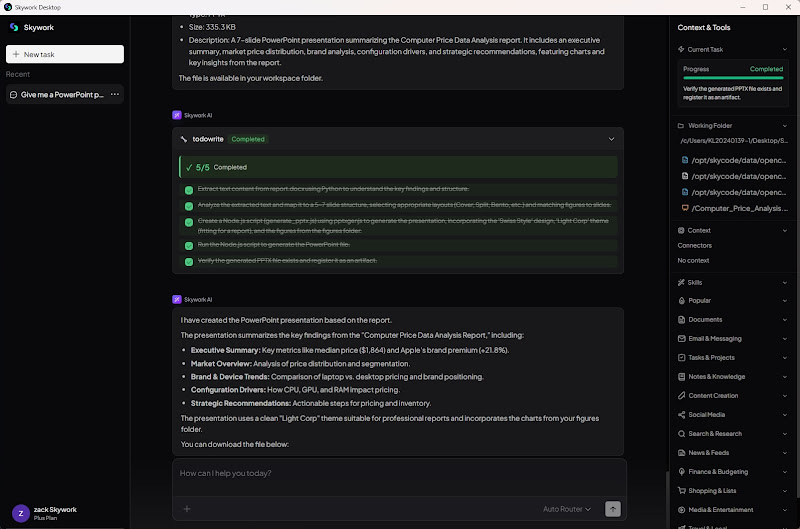Image resolution: width=800 pixels, height=529 pixels.
Task: Collapse the Working Folder section
Action: point(784,126)
